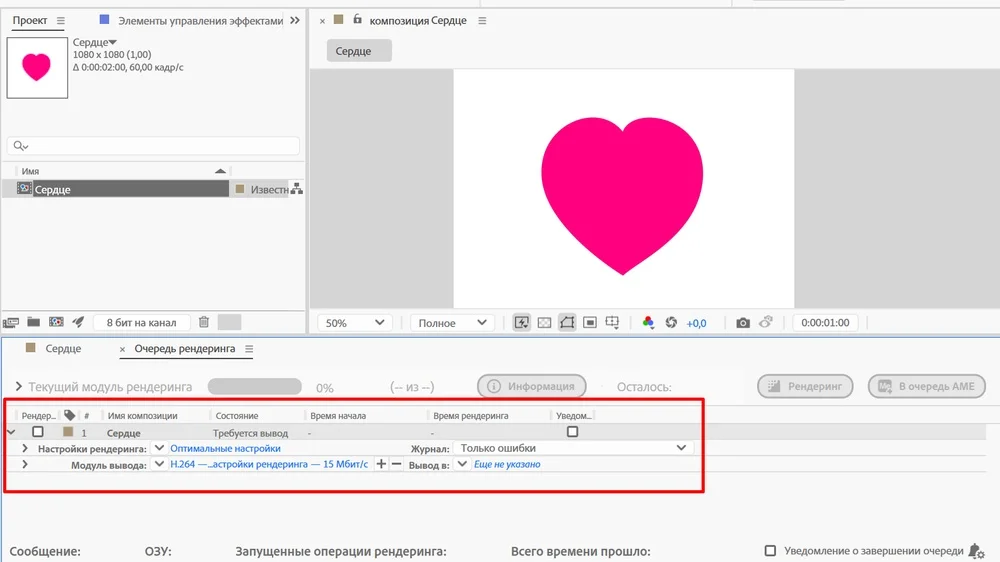Click the project search input field
The width and height of the screenshot is (1000, 562).
click(x=153, y=145)
